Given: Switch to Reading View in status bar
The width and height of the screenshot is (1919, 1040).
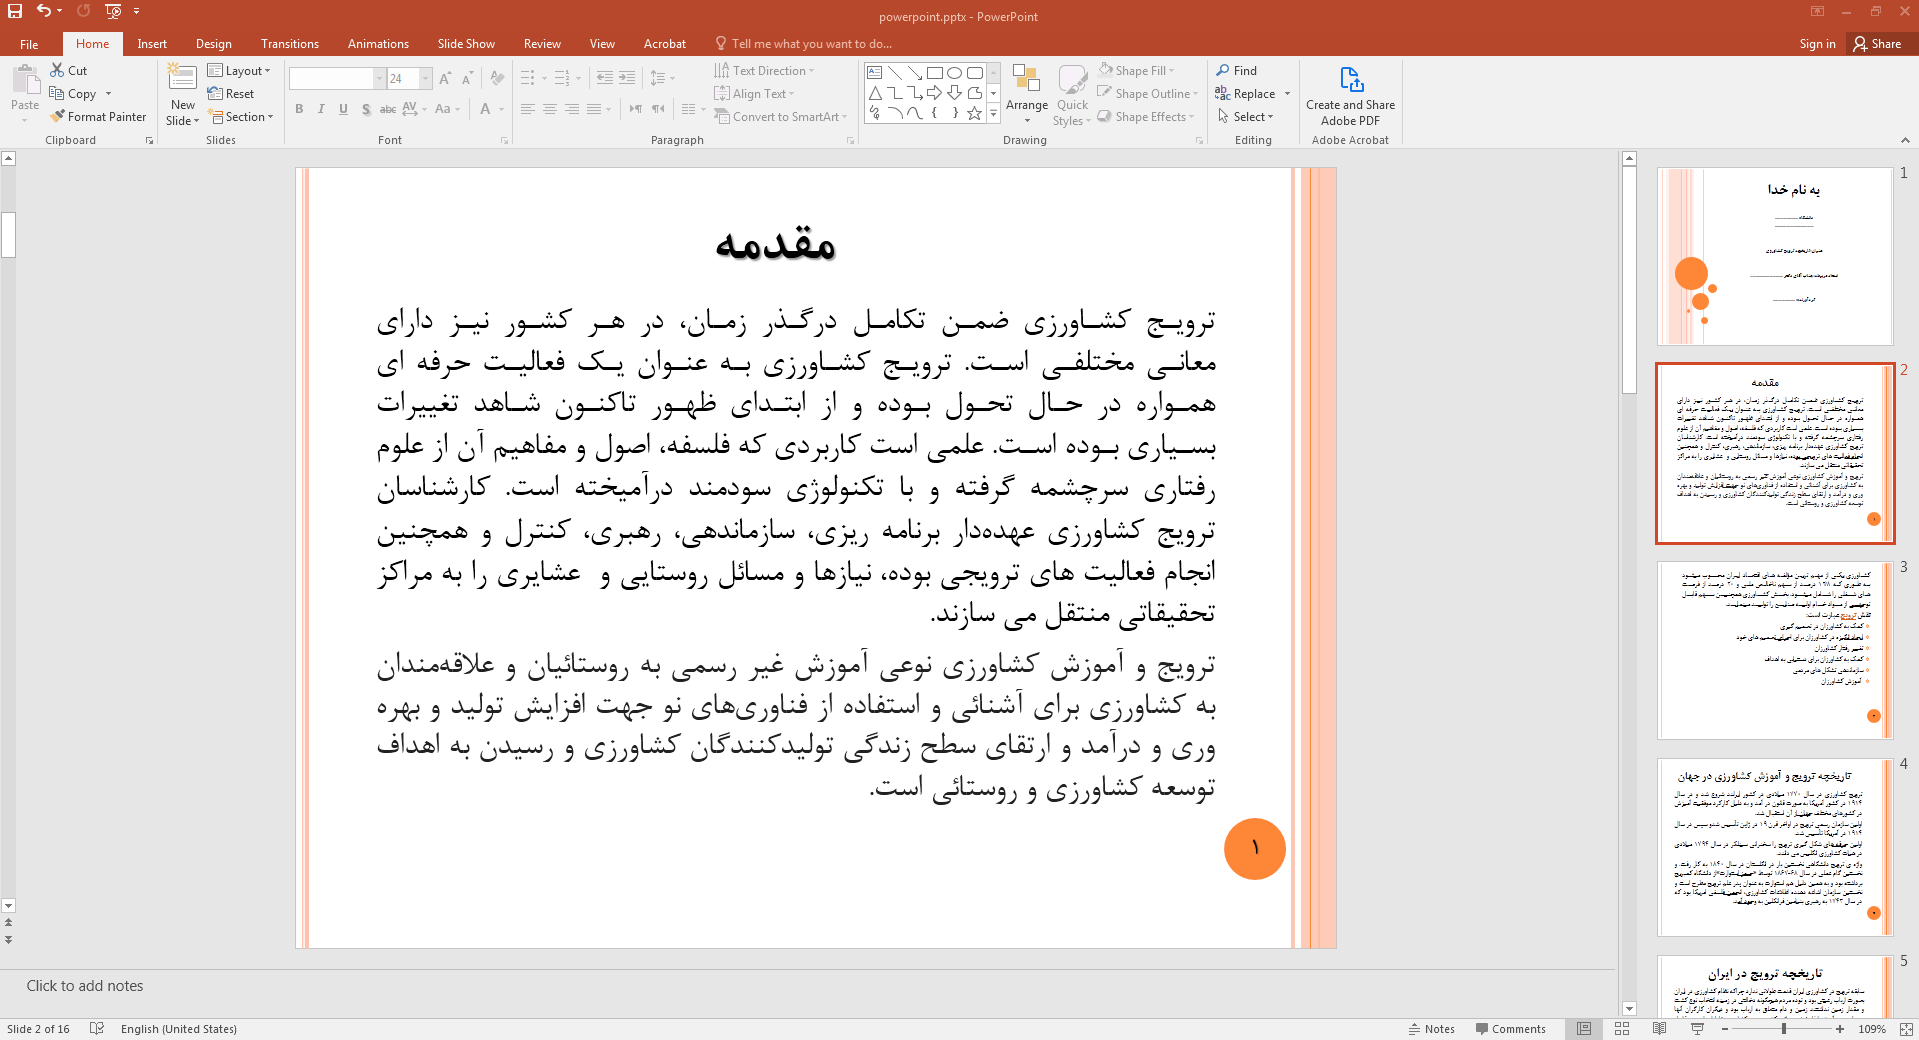Looking at the screenshot, I should pyautogui.click(x=1660, y=1029).
